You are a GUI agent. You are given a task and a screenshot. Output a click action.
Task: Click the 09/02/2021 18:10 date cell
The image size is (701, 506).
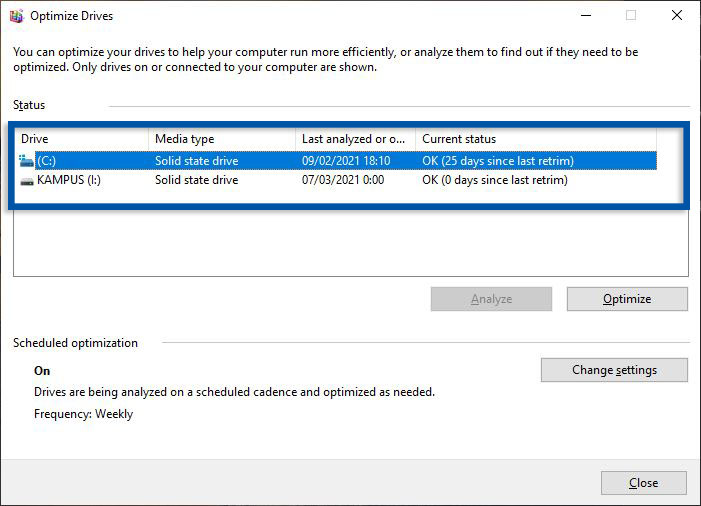coord(346,160)
